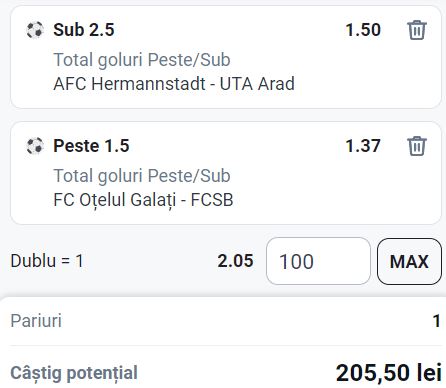Image resolution: width=446 pixels, height=388 pixels.
Task: Select the Peste 1.5 selection title
Action: point(91,146)
